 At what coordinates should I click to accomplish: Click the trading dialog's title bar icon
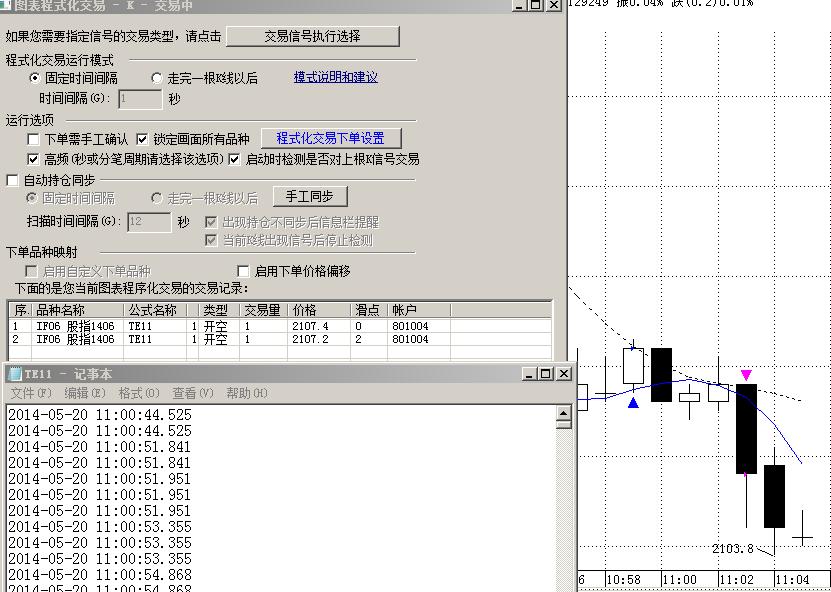[6, 5]
